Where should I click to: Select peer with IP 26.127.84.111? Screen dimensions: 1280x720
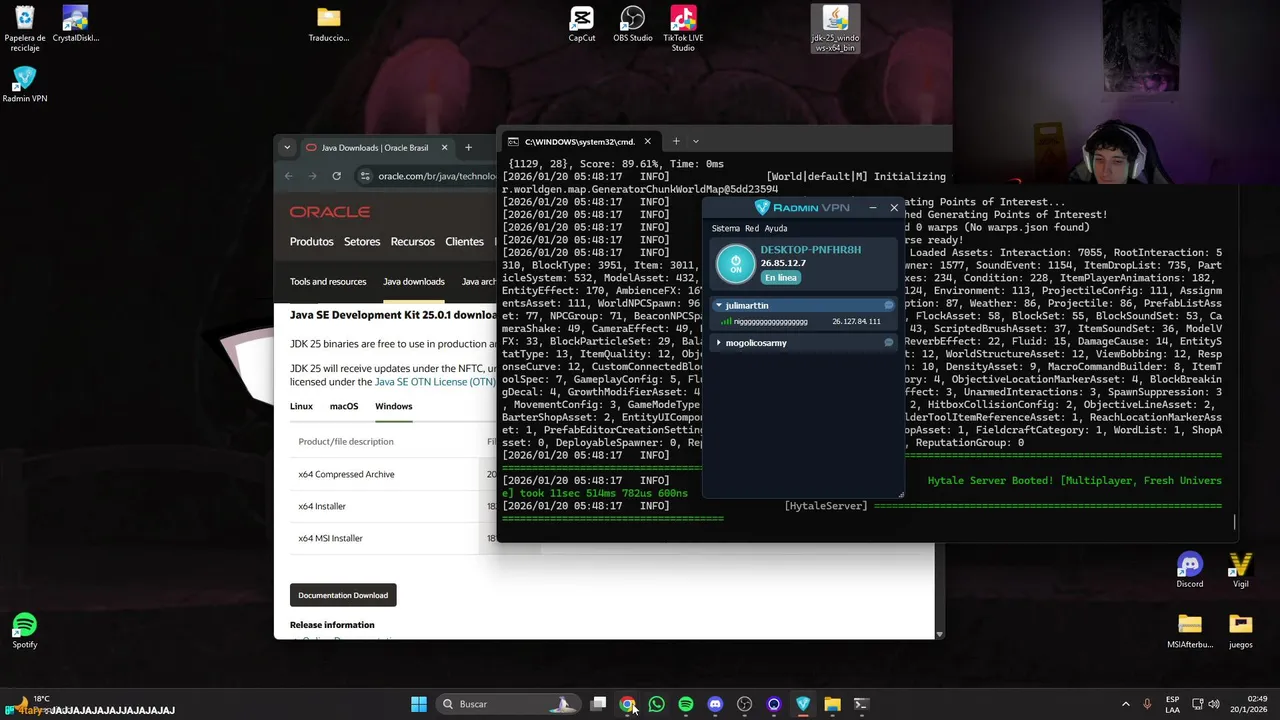[803, 322]
